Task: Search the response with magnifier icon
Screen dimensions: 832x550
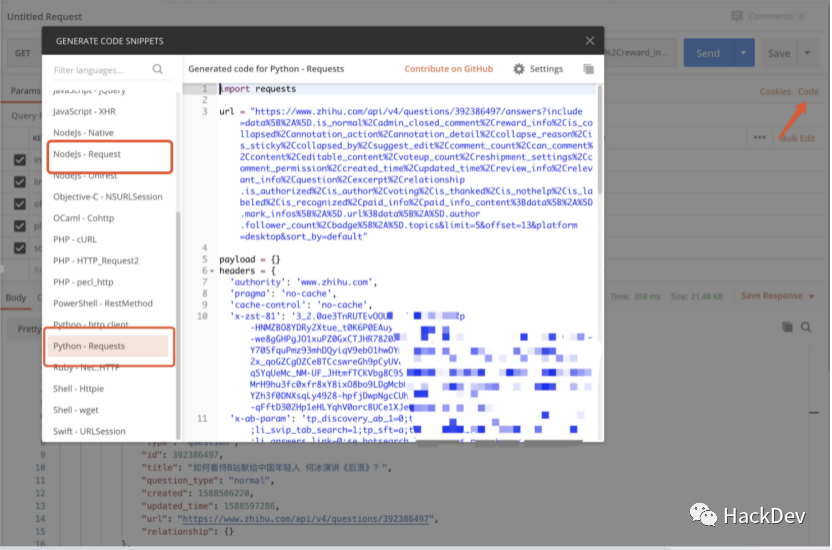Action: click(x=805, y=327)
